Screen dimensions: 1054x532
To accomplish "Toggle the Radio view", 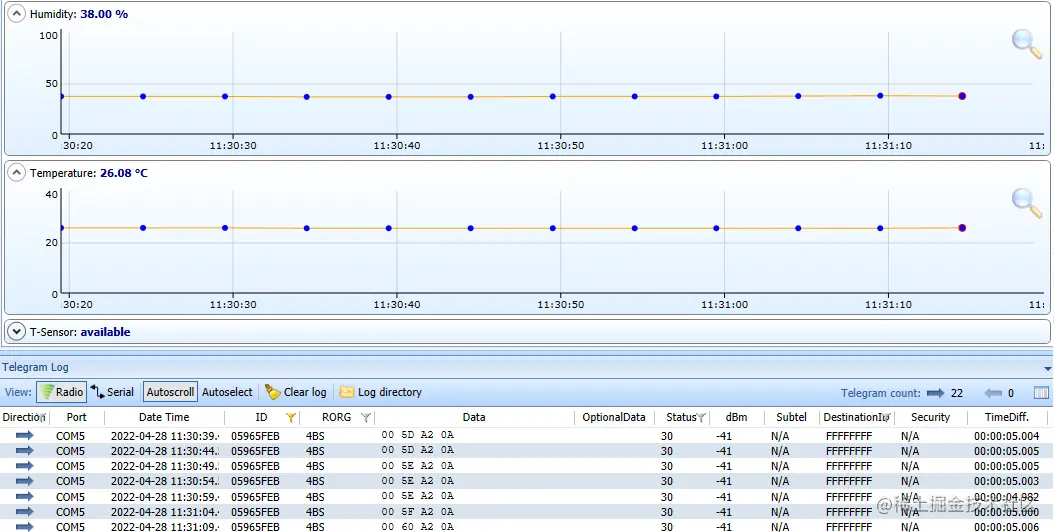I will [x=61, y=392].
